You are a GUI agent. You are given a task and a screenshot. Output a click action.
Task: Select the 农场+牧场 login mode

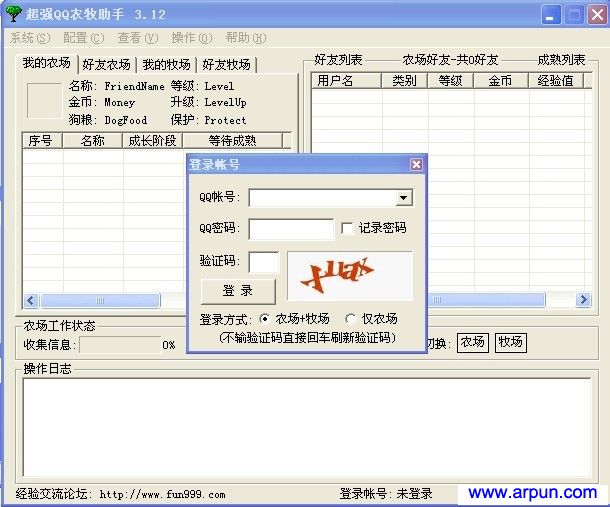(x=264, y=319)
